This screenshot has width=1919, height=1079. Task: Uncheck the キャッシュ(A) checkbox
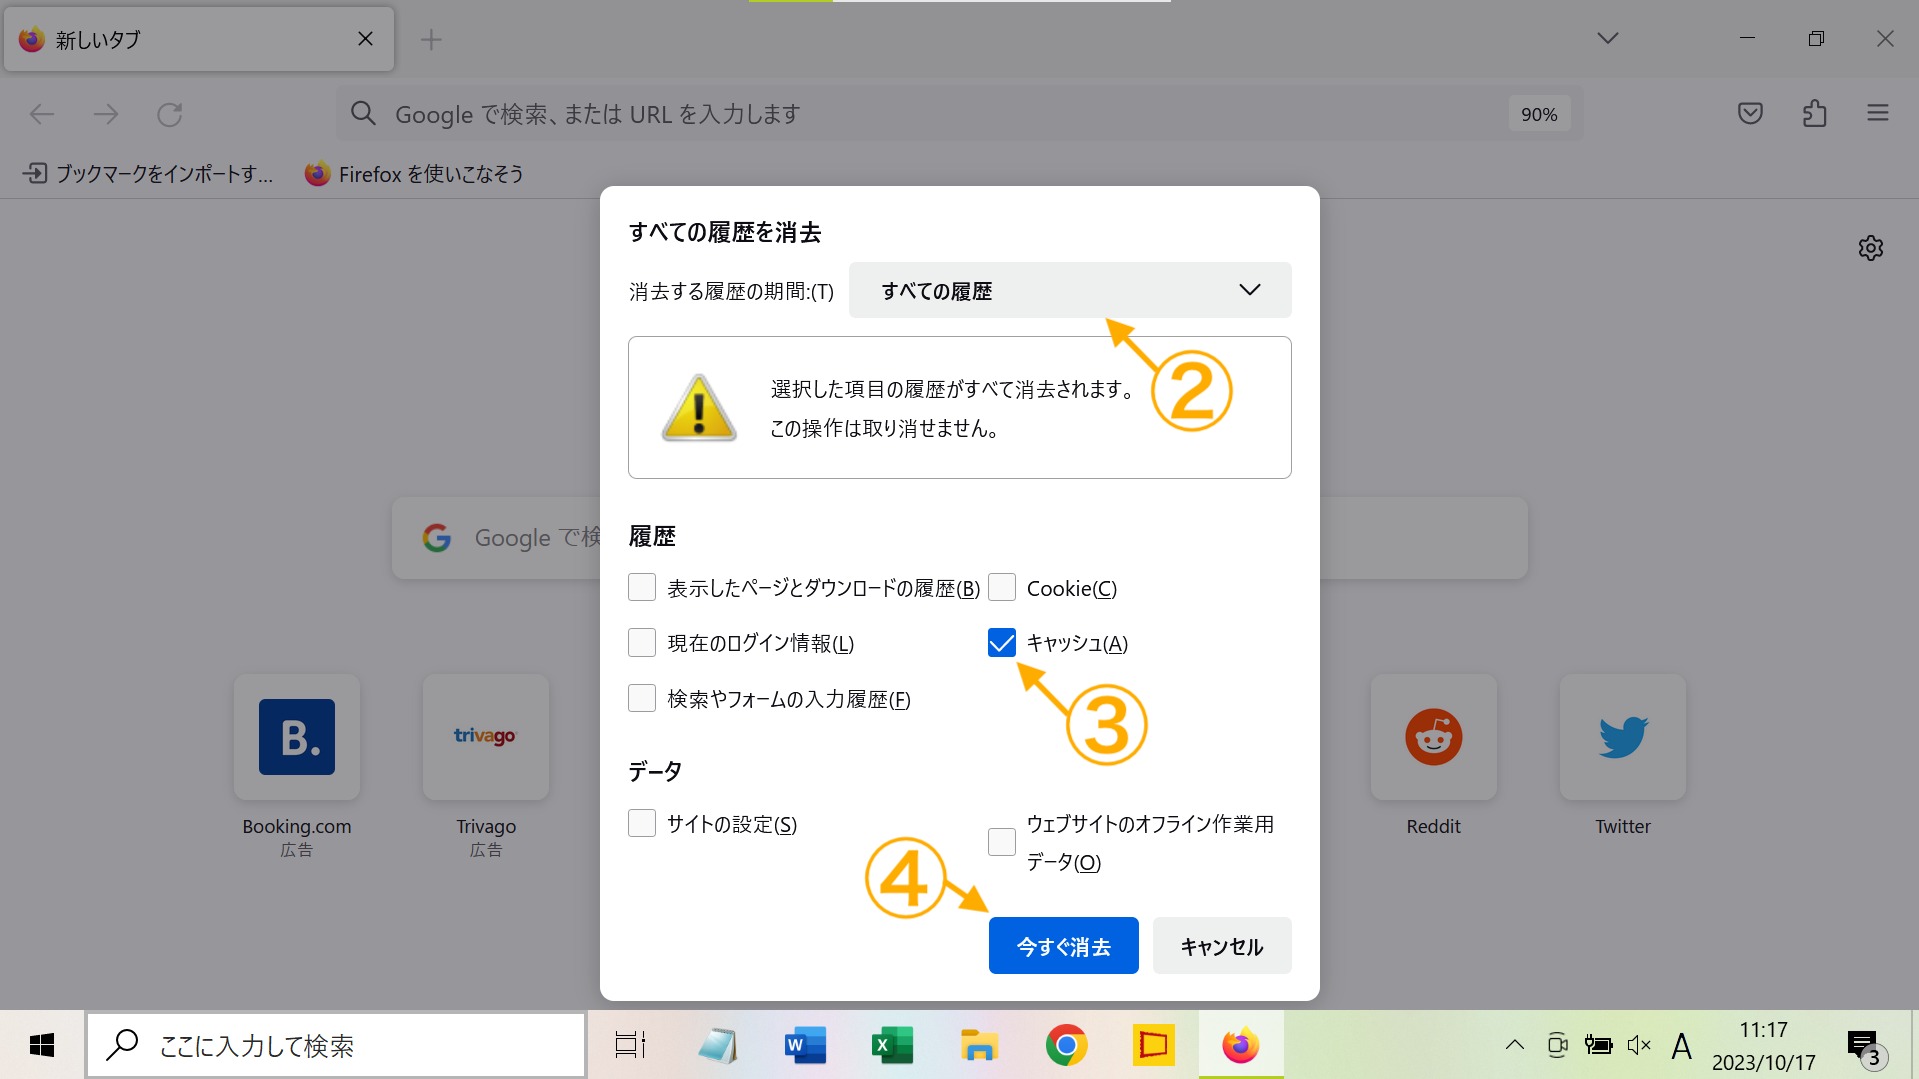pyautogui.click(x=1002, y=642)
